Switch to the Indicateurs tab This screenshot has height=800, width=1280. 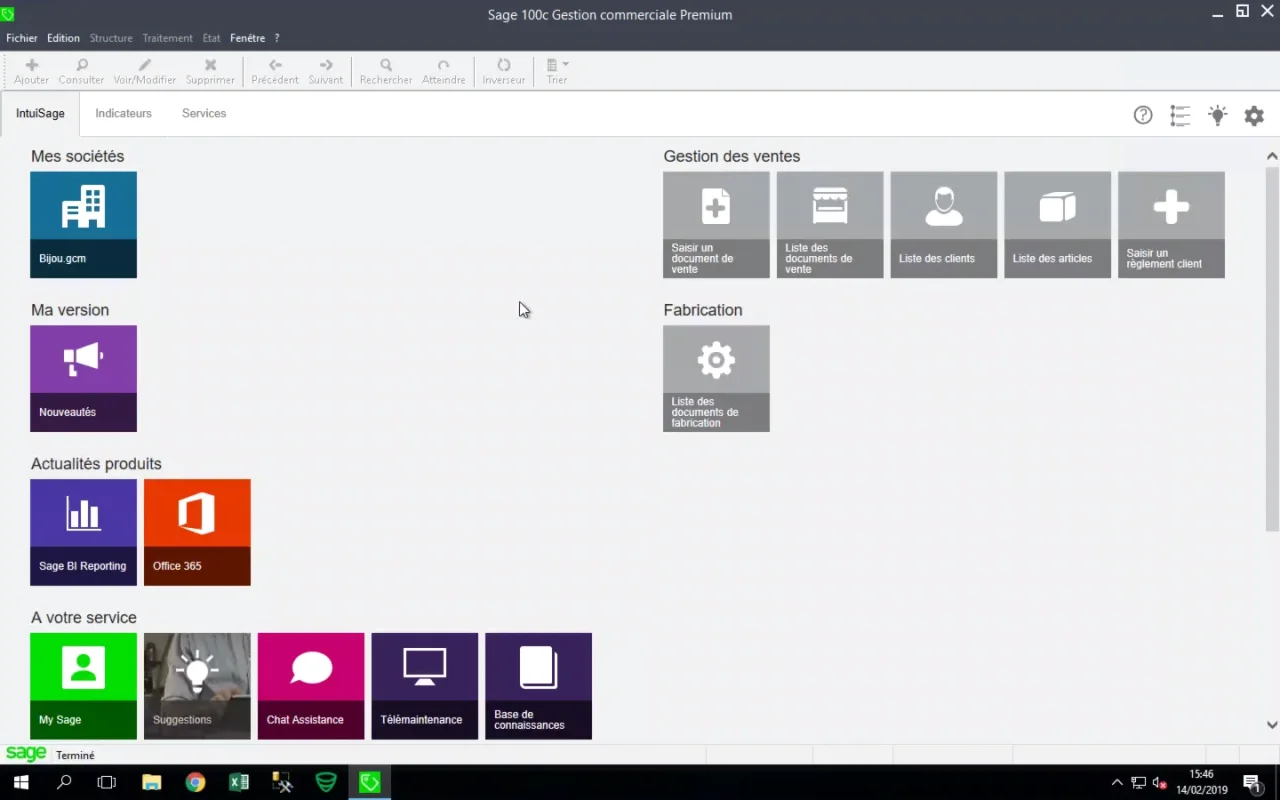click(124, 114)
